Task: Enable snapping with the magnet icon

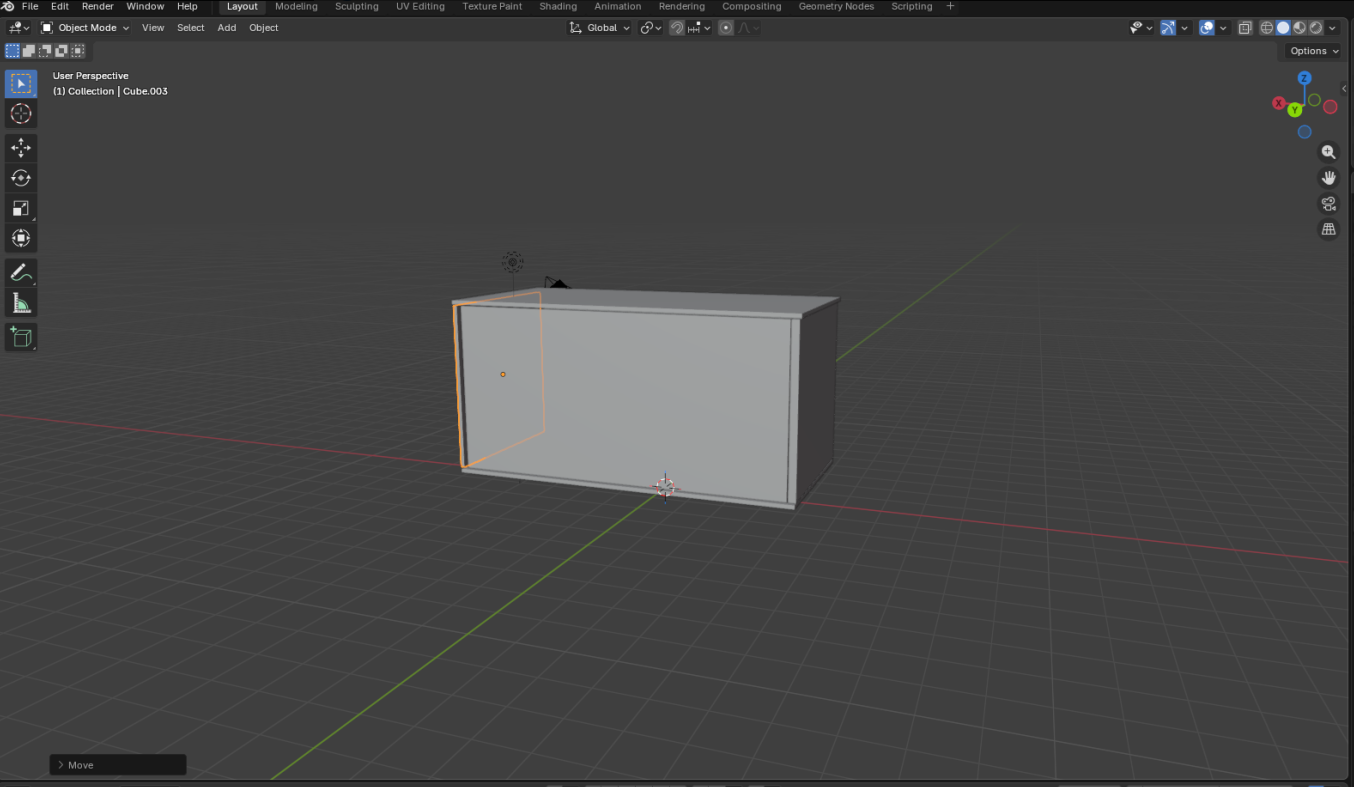Action: pos(677,27)
